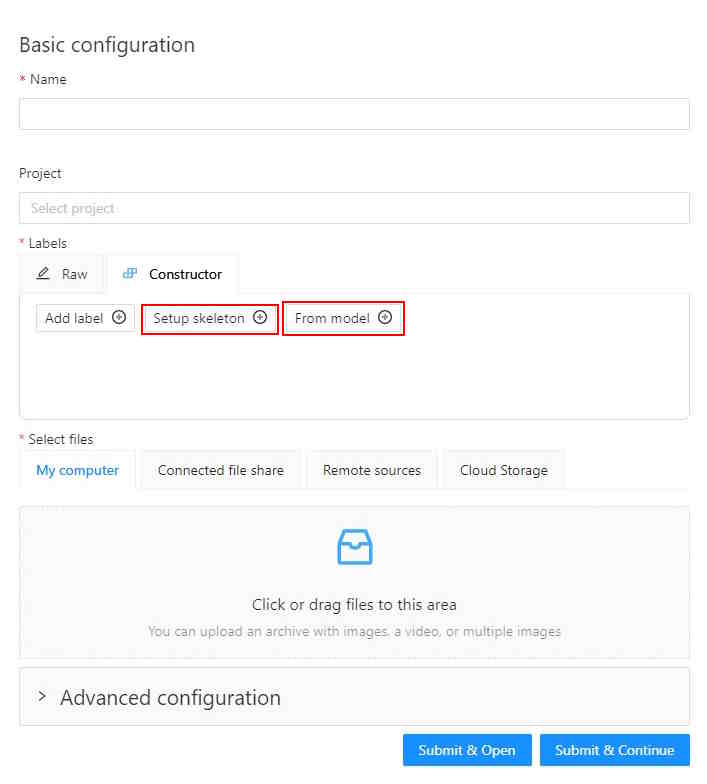The width and height of the screenshot is (707, 784).
Task: Expand Advanced configuration using its chevron
Action: coord(42,696)
